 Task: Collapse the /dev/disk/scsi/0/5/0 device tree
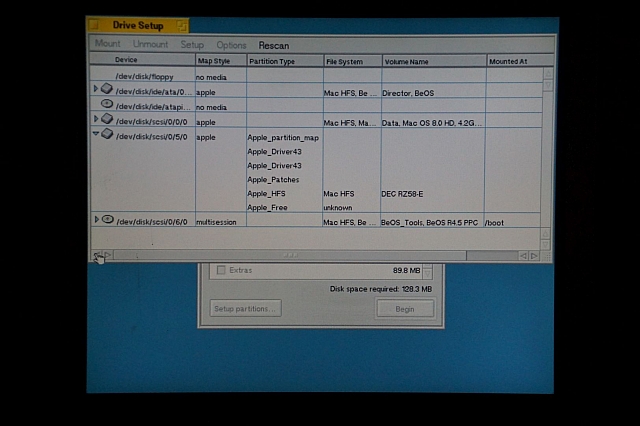[x=96, y=133]
